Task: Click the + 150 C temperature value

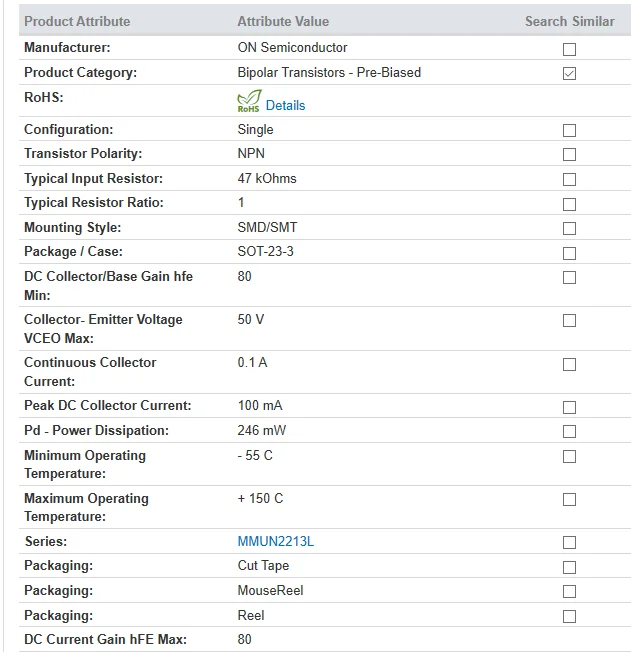Action: point(260,498)
